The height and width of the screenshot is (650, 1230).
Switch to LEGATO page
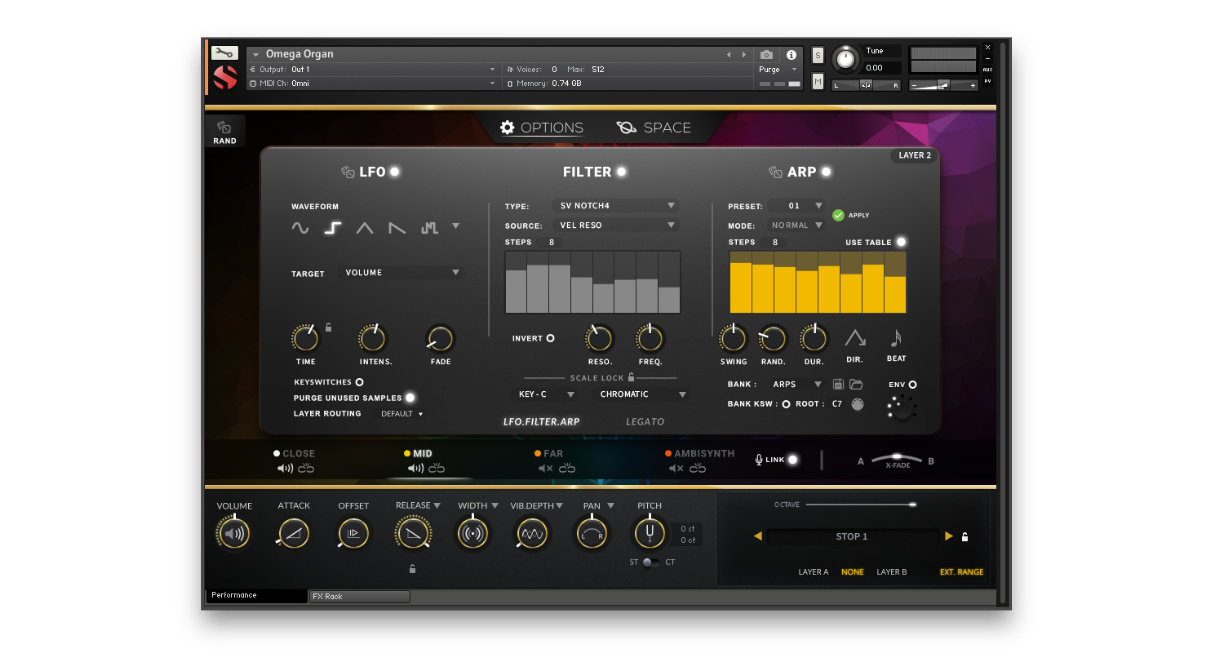645,421
